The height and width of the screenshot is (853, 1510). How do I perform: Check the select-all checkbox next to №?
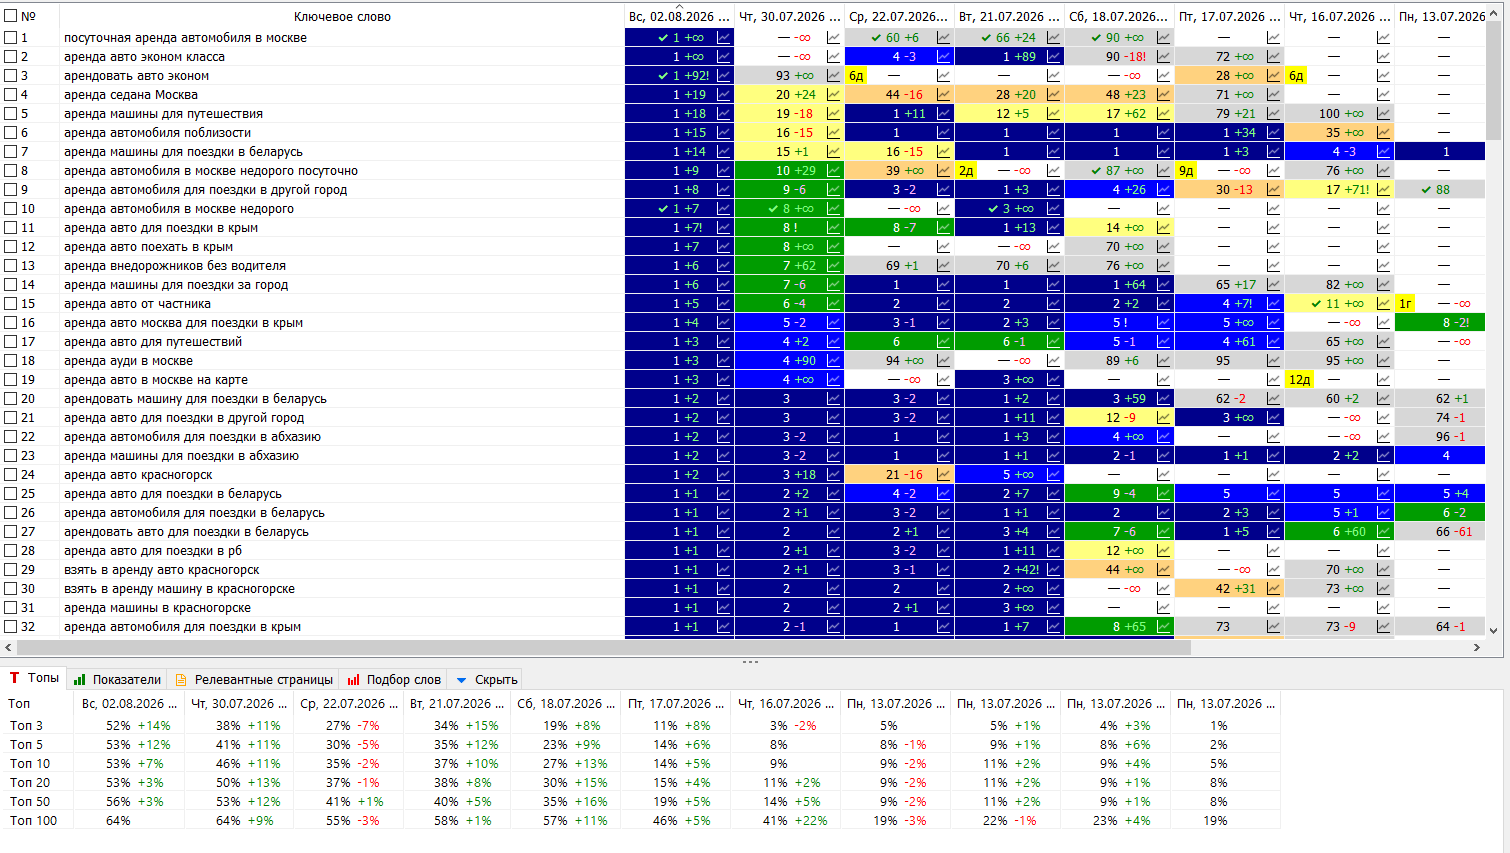click(11, 16)
